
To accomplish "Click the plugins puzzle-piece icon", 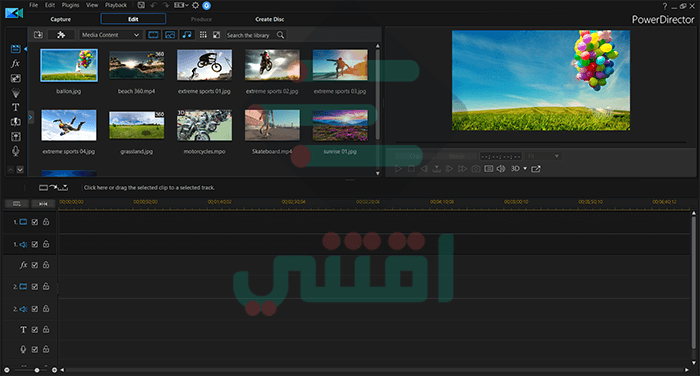I will [x=61, y=35].
